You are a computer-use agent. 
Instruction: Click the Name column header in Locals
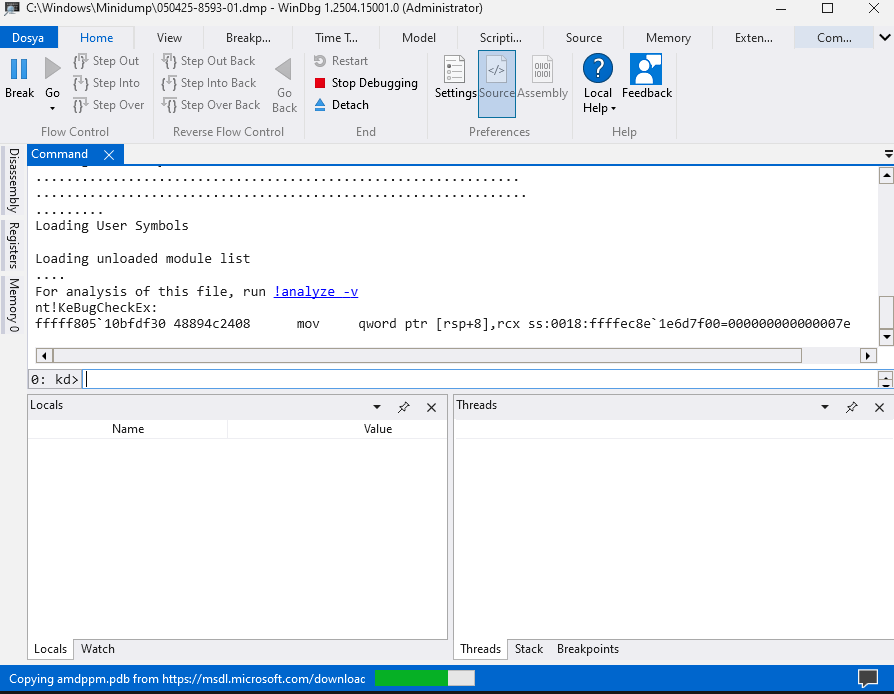[x=128, y=429]
